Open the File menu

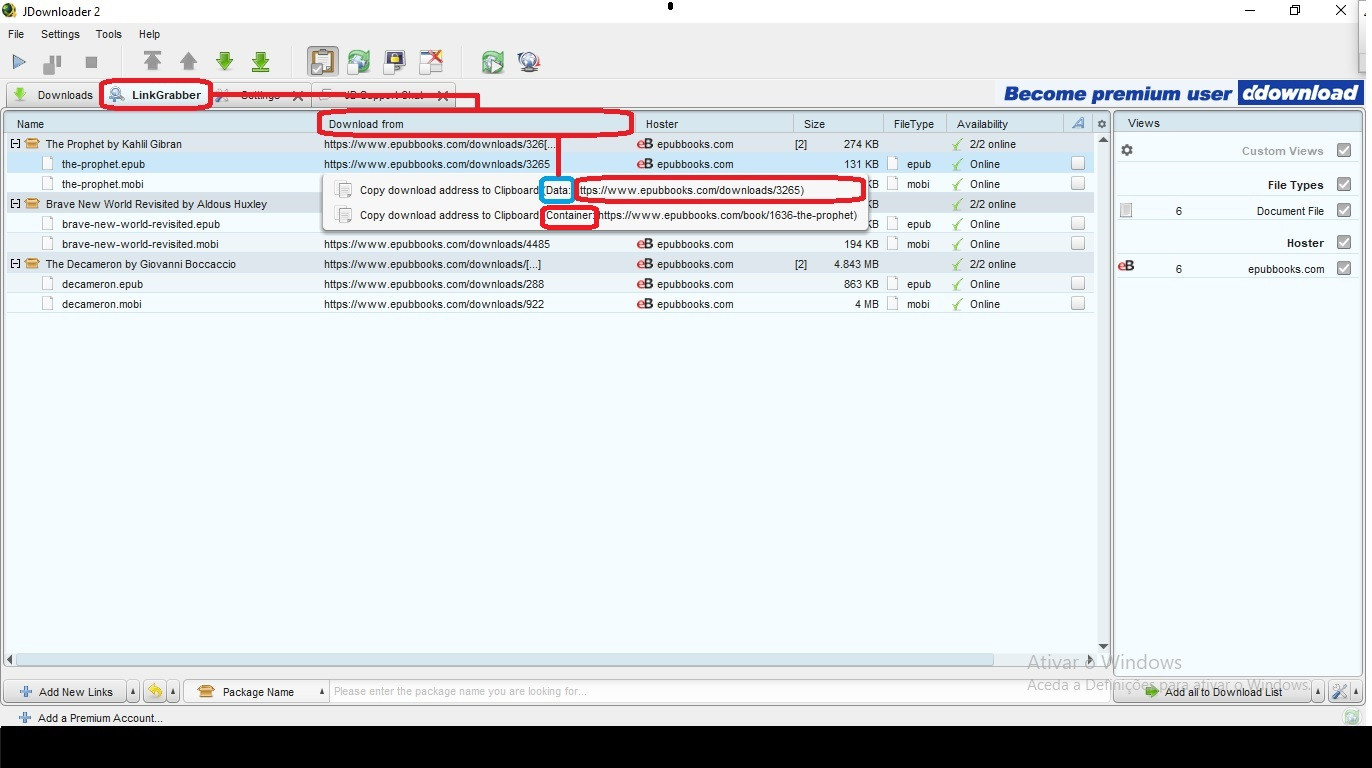[16, 34]
